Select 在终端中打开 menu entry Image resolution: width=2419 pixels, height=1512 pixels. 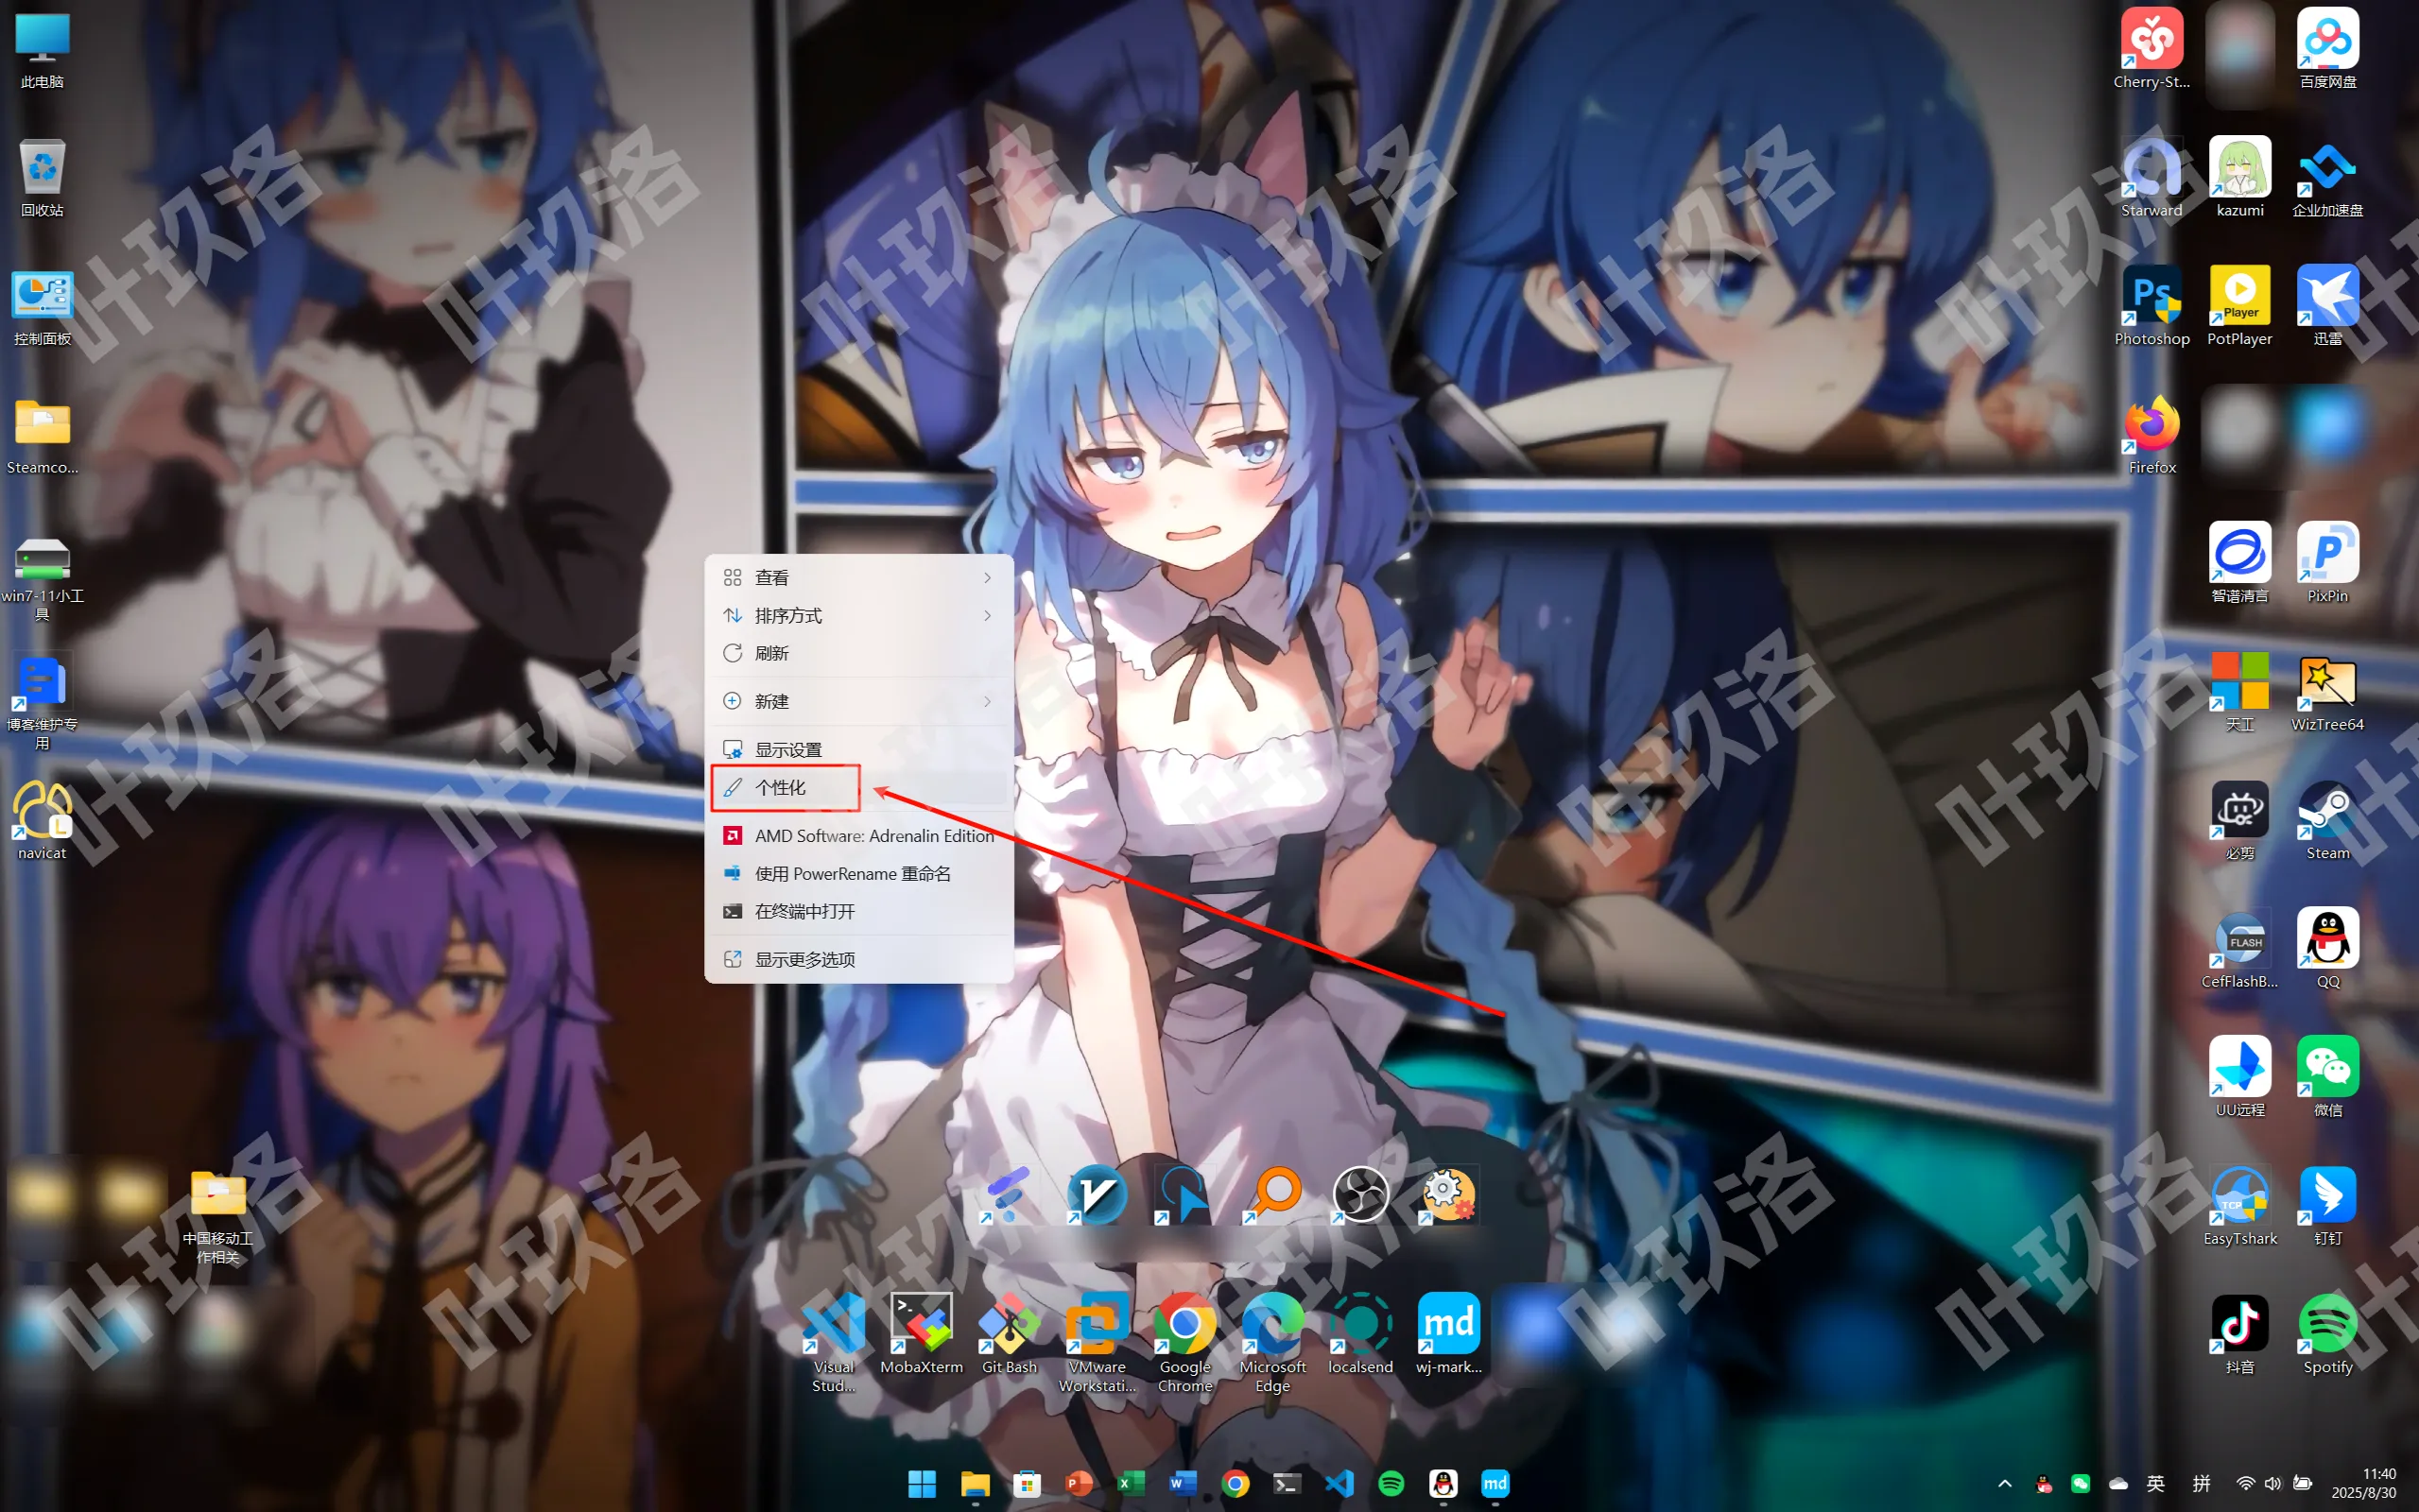858,911
